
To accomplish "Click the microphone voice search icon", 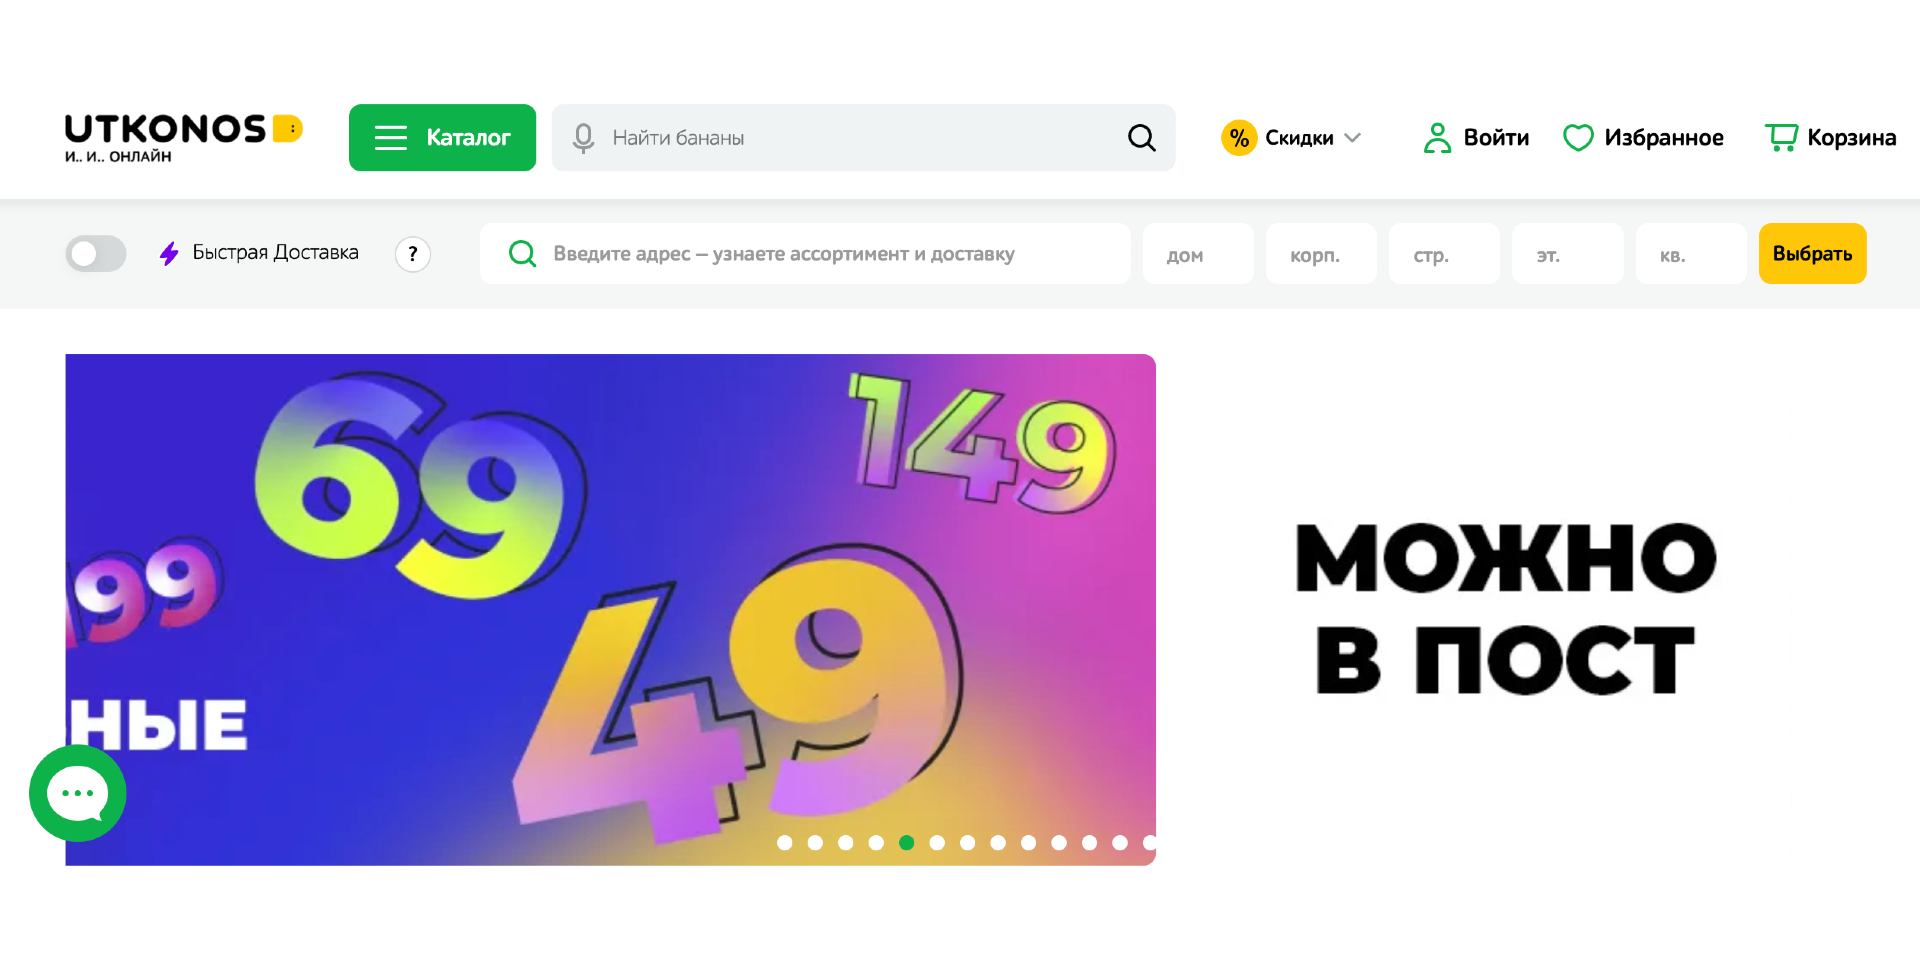I will pyautogui.click(x=583, y=138).
